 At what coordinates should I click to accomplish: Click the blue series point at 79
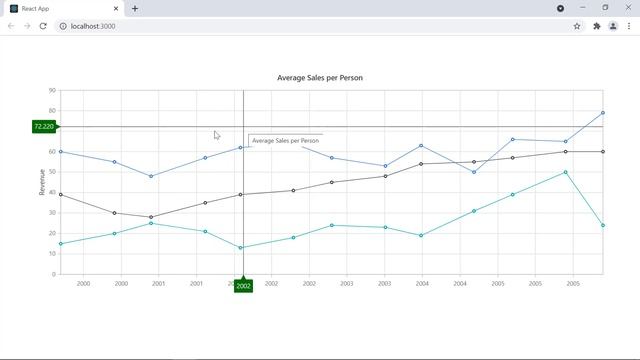pyautogui.click(x=603, y=113)
